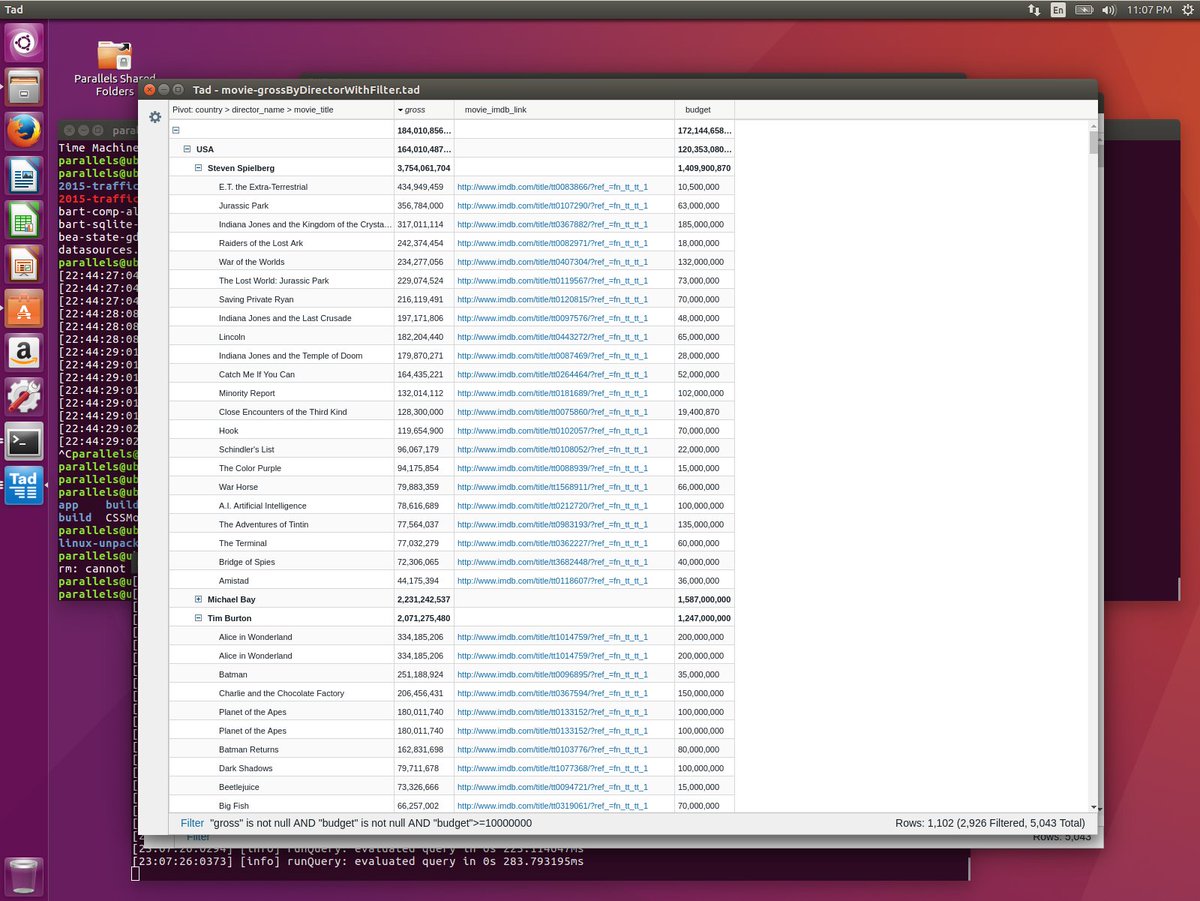Select the War Horse title

(240, 487)
